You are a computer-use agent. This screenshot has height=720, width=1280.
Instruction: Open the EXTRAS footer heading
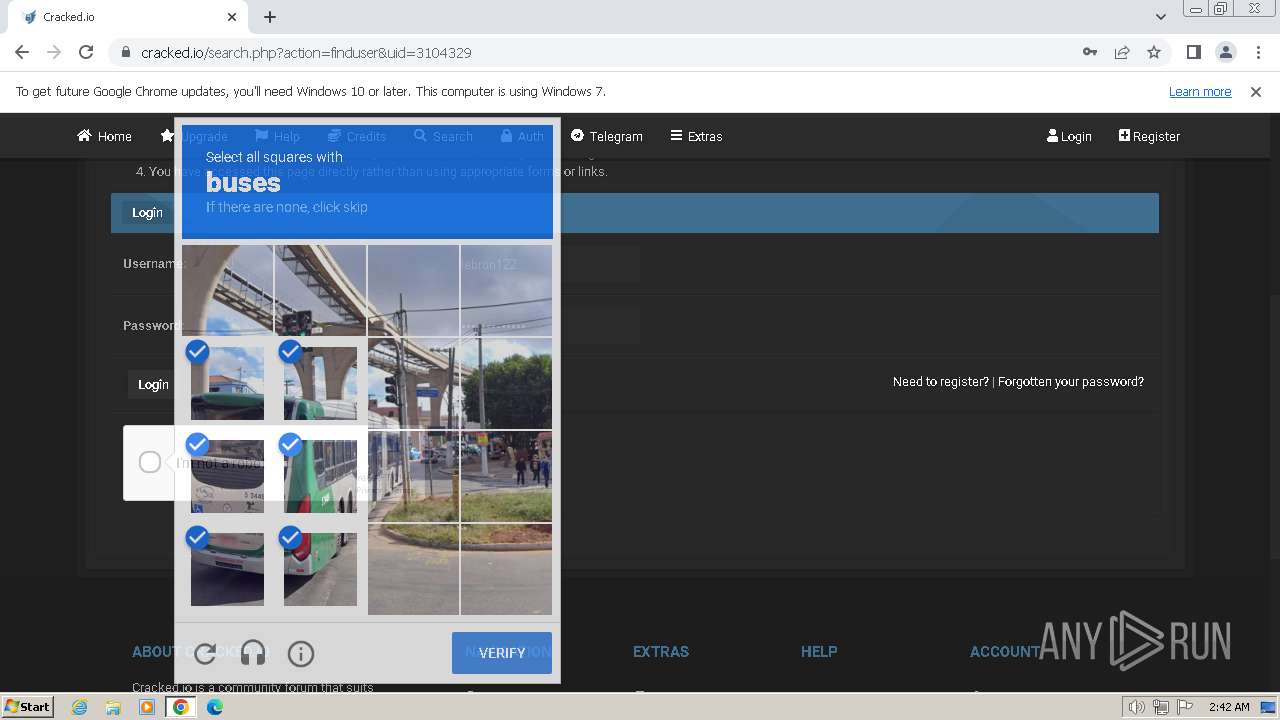tap(660, 651)
